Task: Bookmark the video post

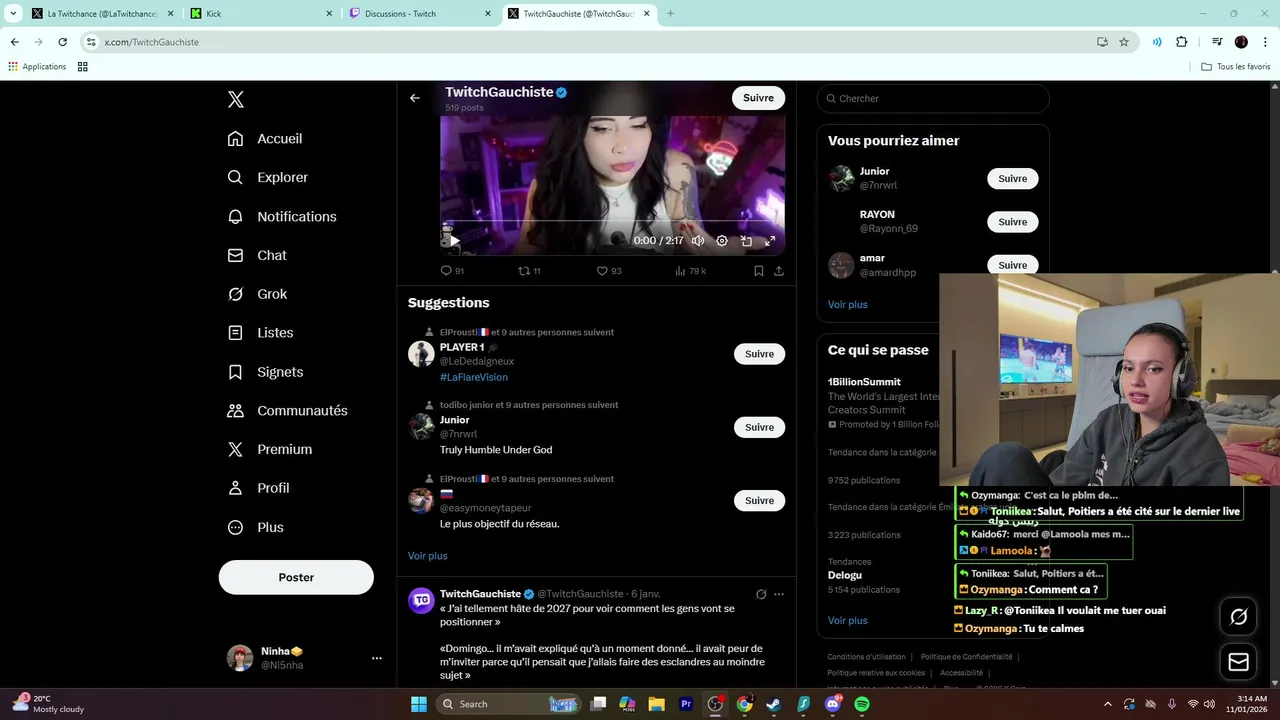Action: 759,271
